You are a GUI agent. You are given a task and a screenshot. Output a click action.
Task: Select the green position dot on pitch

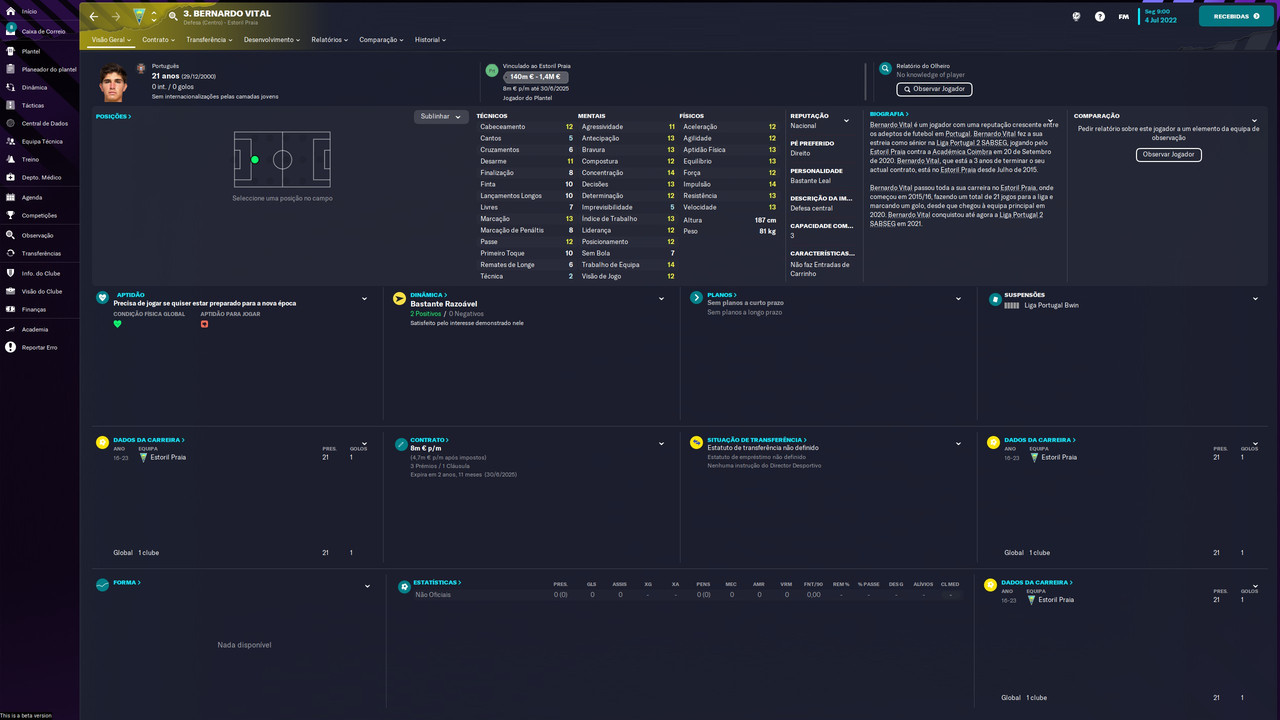pyautogui.click(x=255, y=159)
